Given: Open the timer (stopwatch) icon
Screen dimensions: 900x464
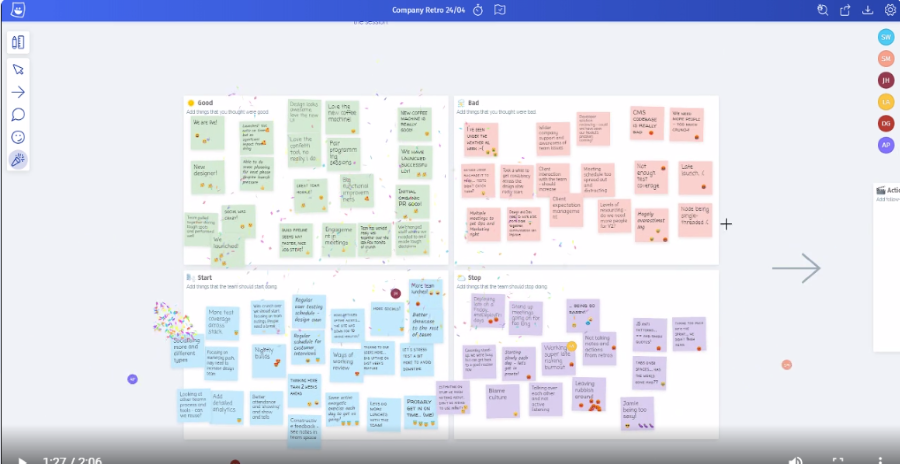Looking at the screenshot, I should [x=478, y=10].
